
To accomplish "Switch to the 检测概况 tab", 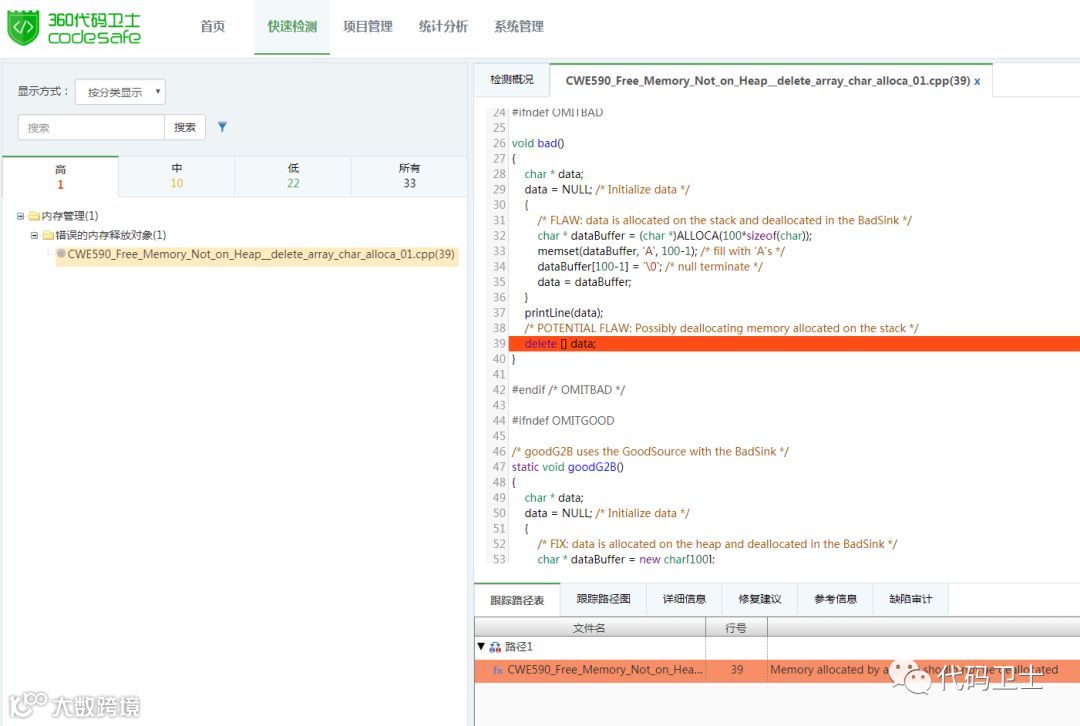I will (x=512, y=80).
